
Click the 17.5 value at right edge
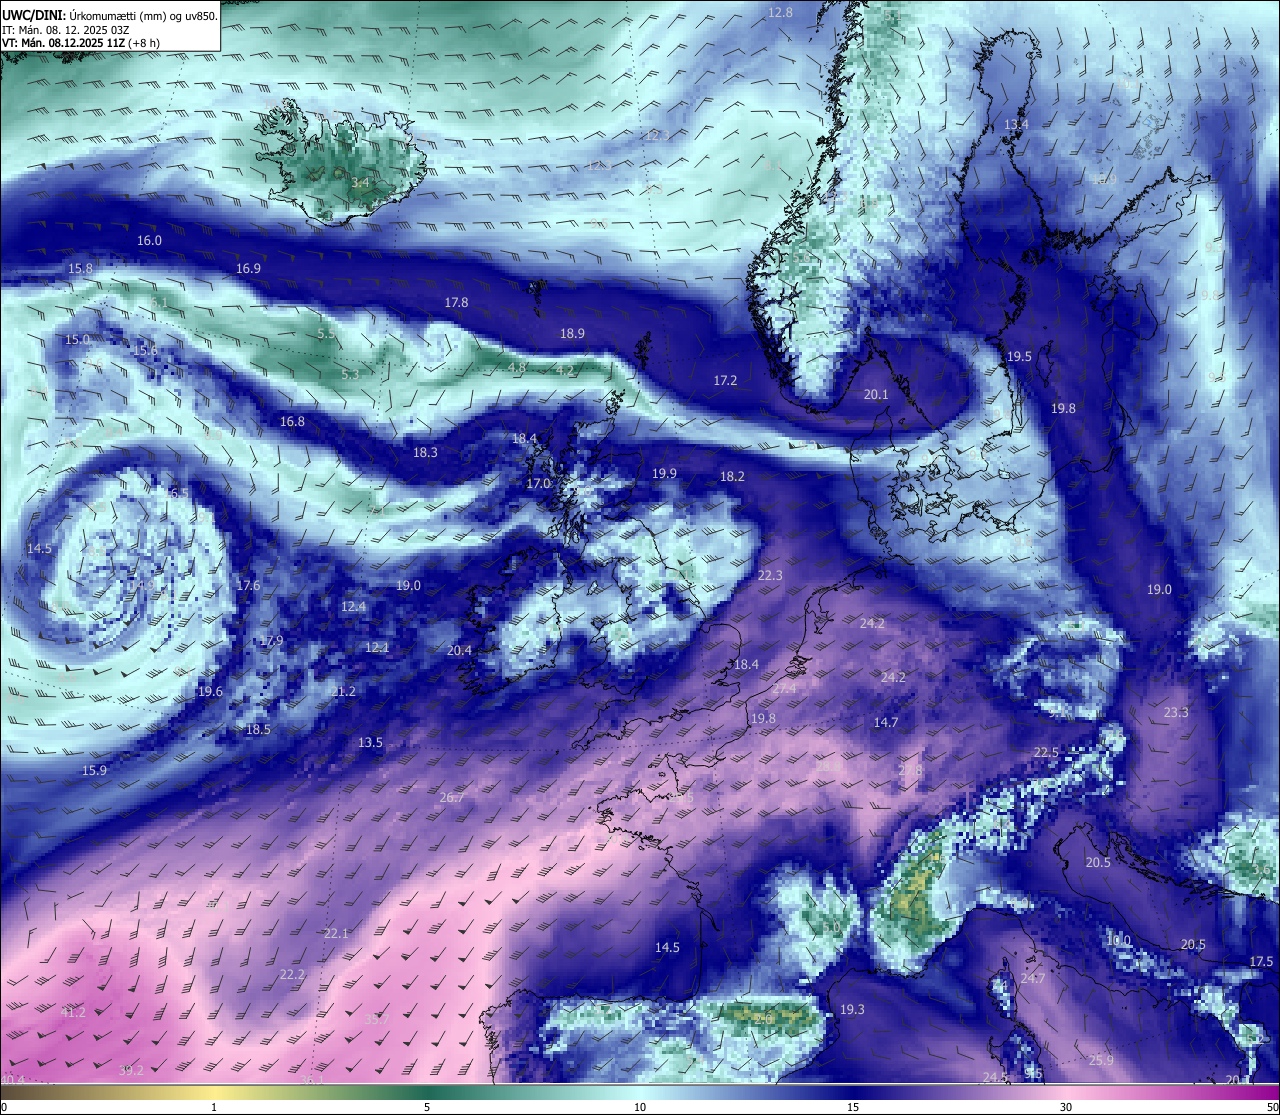coord(1261,961)
